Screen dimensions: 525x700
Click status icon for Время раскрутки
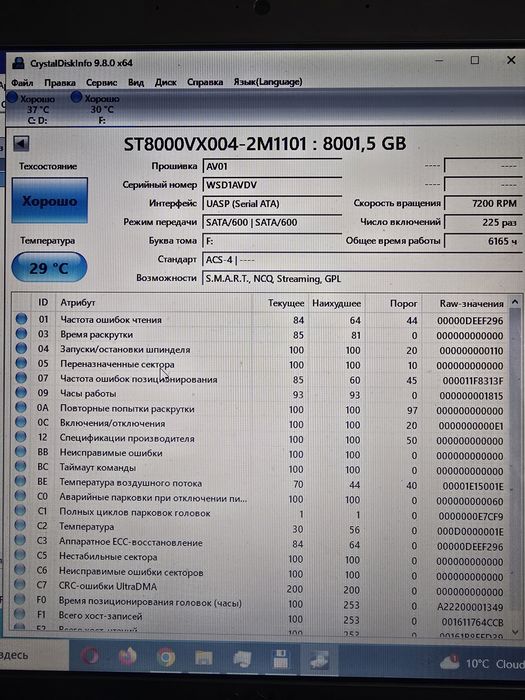pyautogui.click(x=21, y=333)
